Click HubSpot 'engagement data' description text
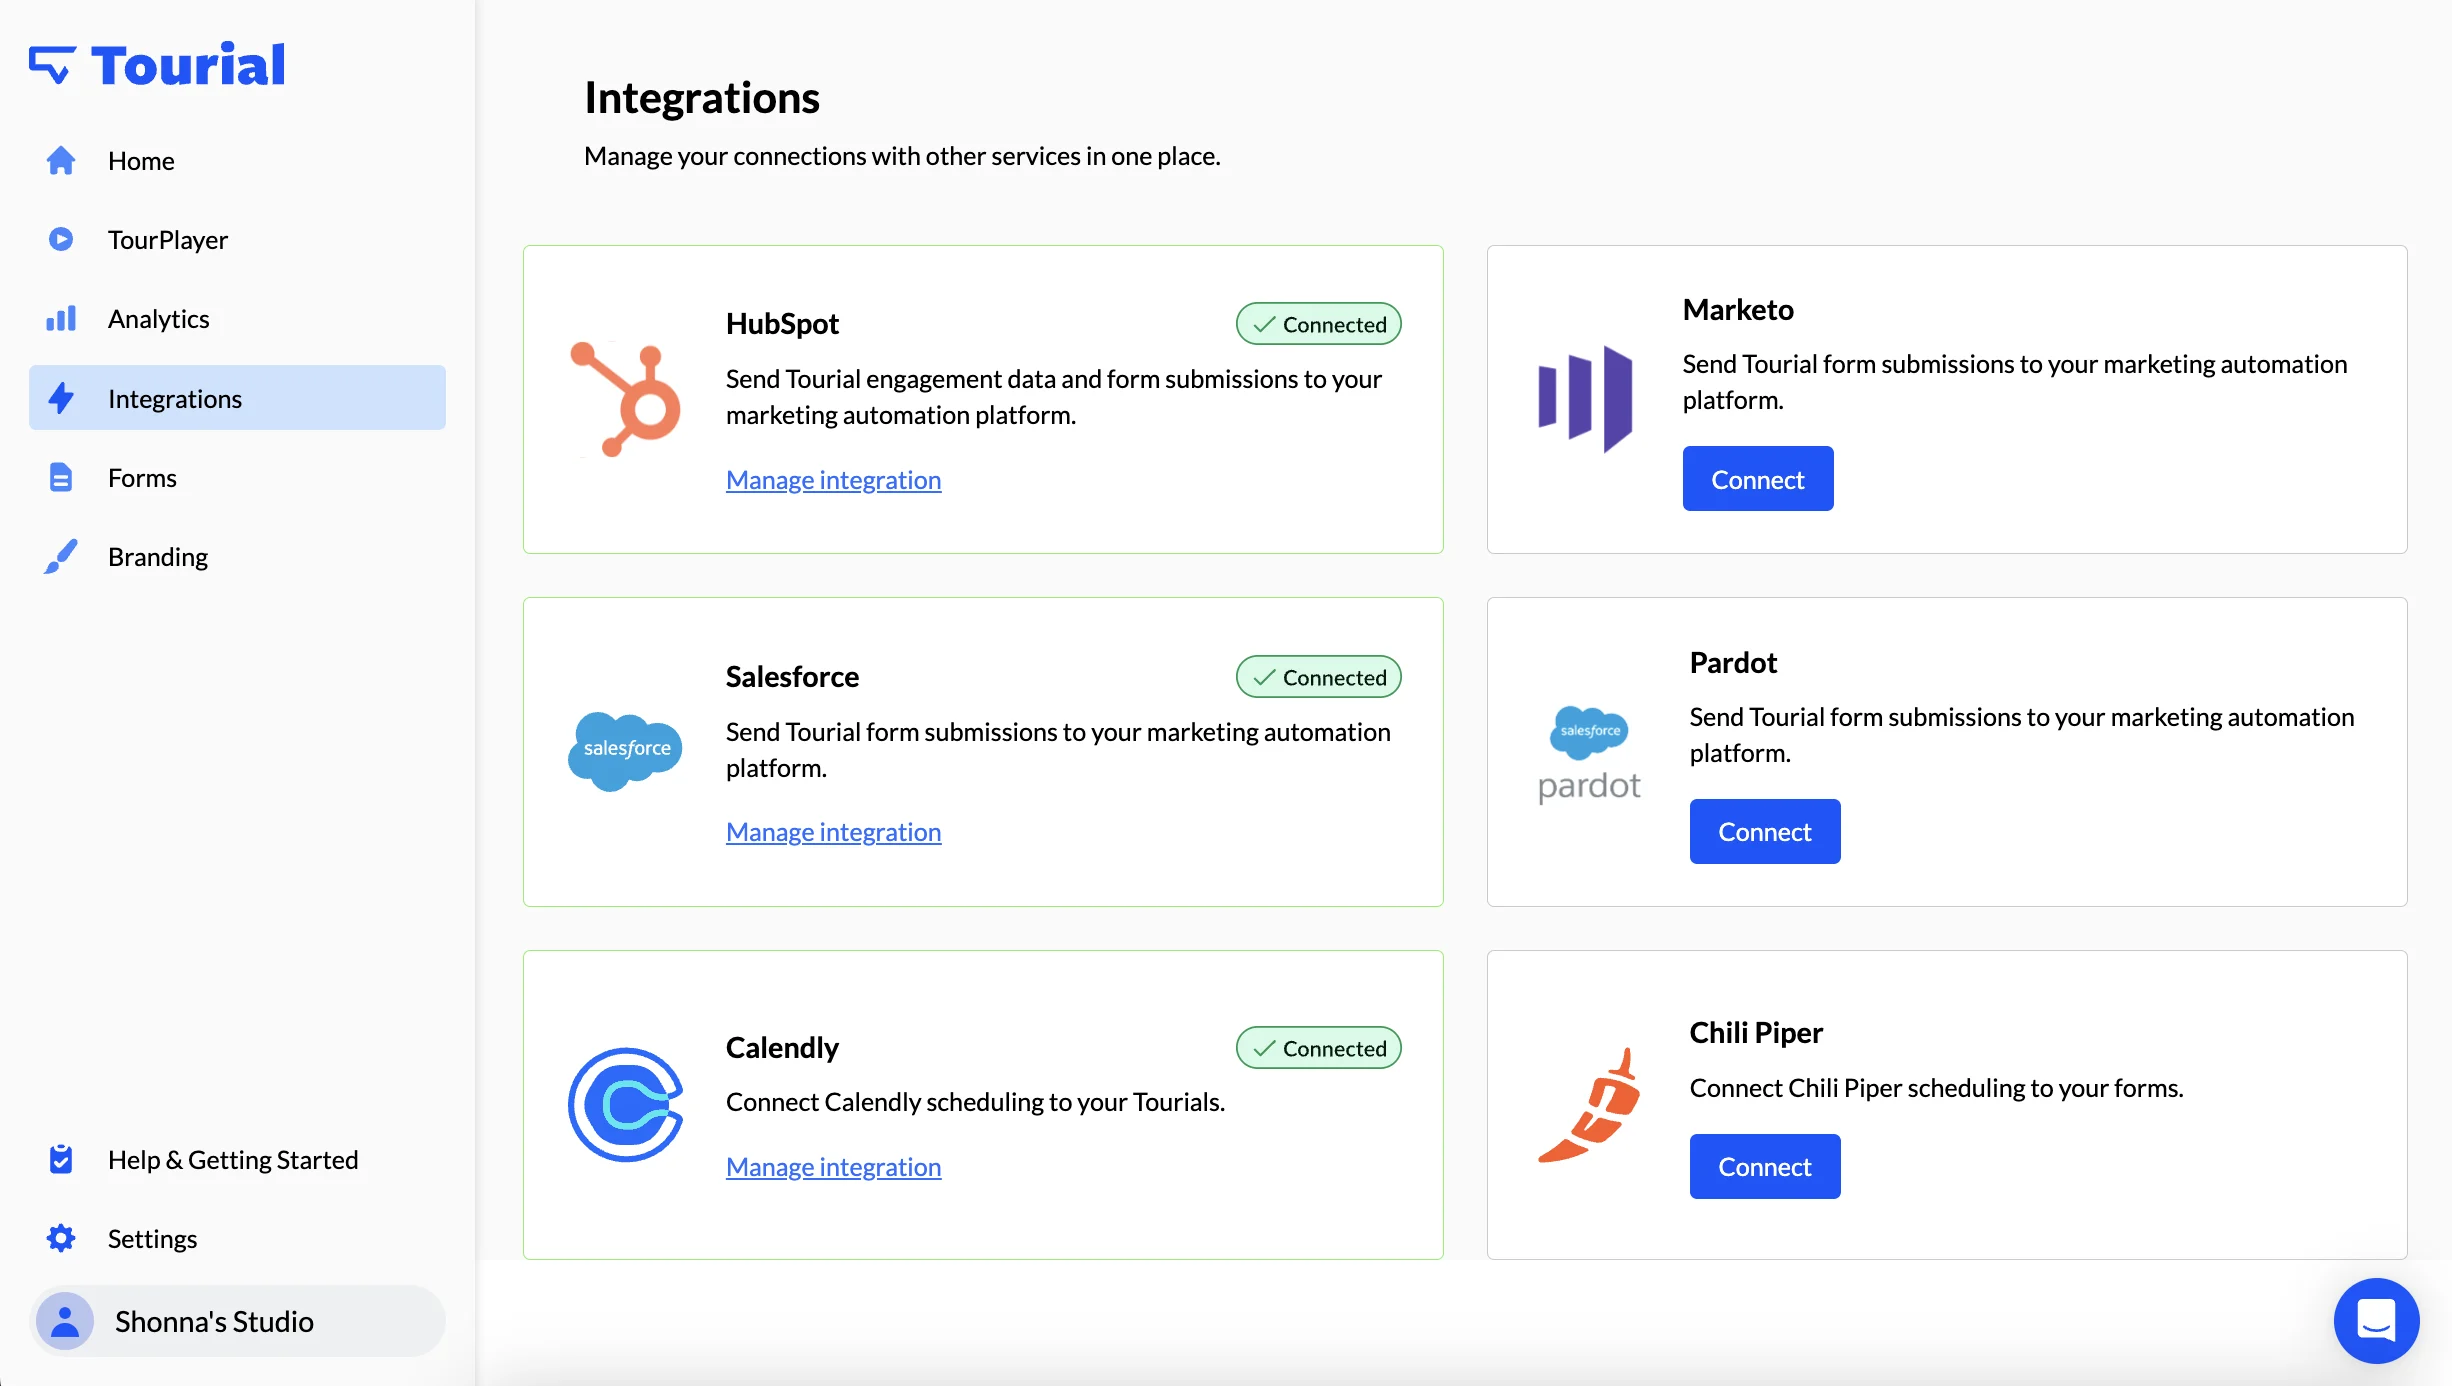 (x=1054, y=396)
